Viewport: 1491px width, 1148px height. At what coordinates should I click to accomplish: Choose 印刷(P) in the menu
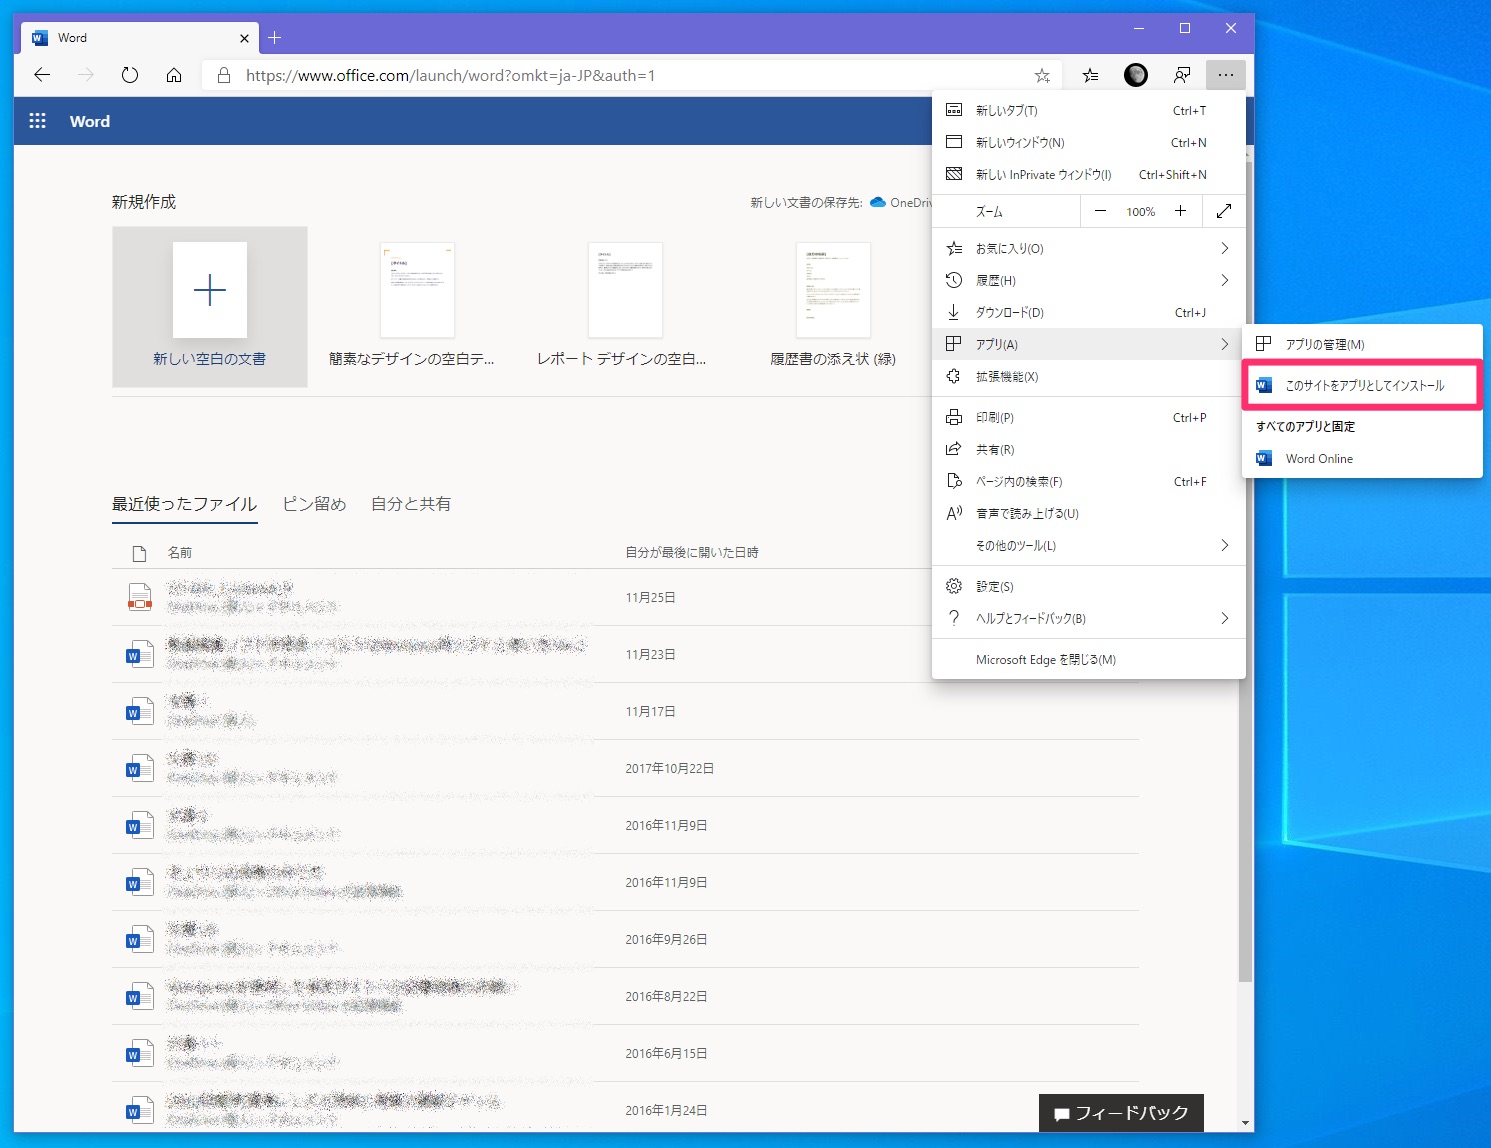(1089, 417)
